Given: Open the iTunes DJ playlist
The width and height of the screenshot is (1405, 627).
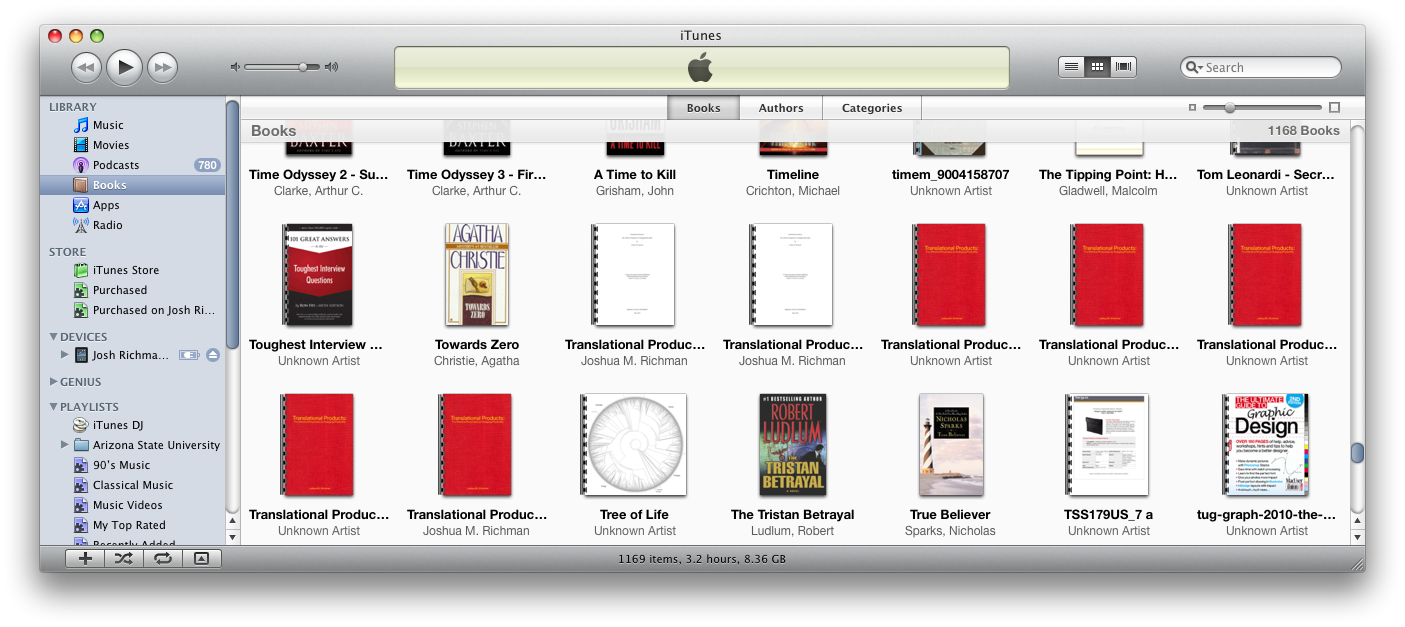Looking at the screenshot, I should click(118, 425).
